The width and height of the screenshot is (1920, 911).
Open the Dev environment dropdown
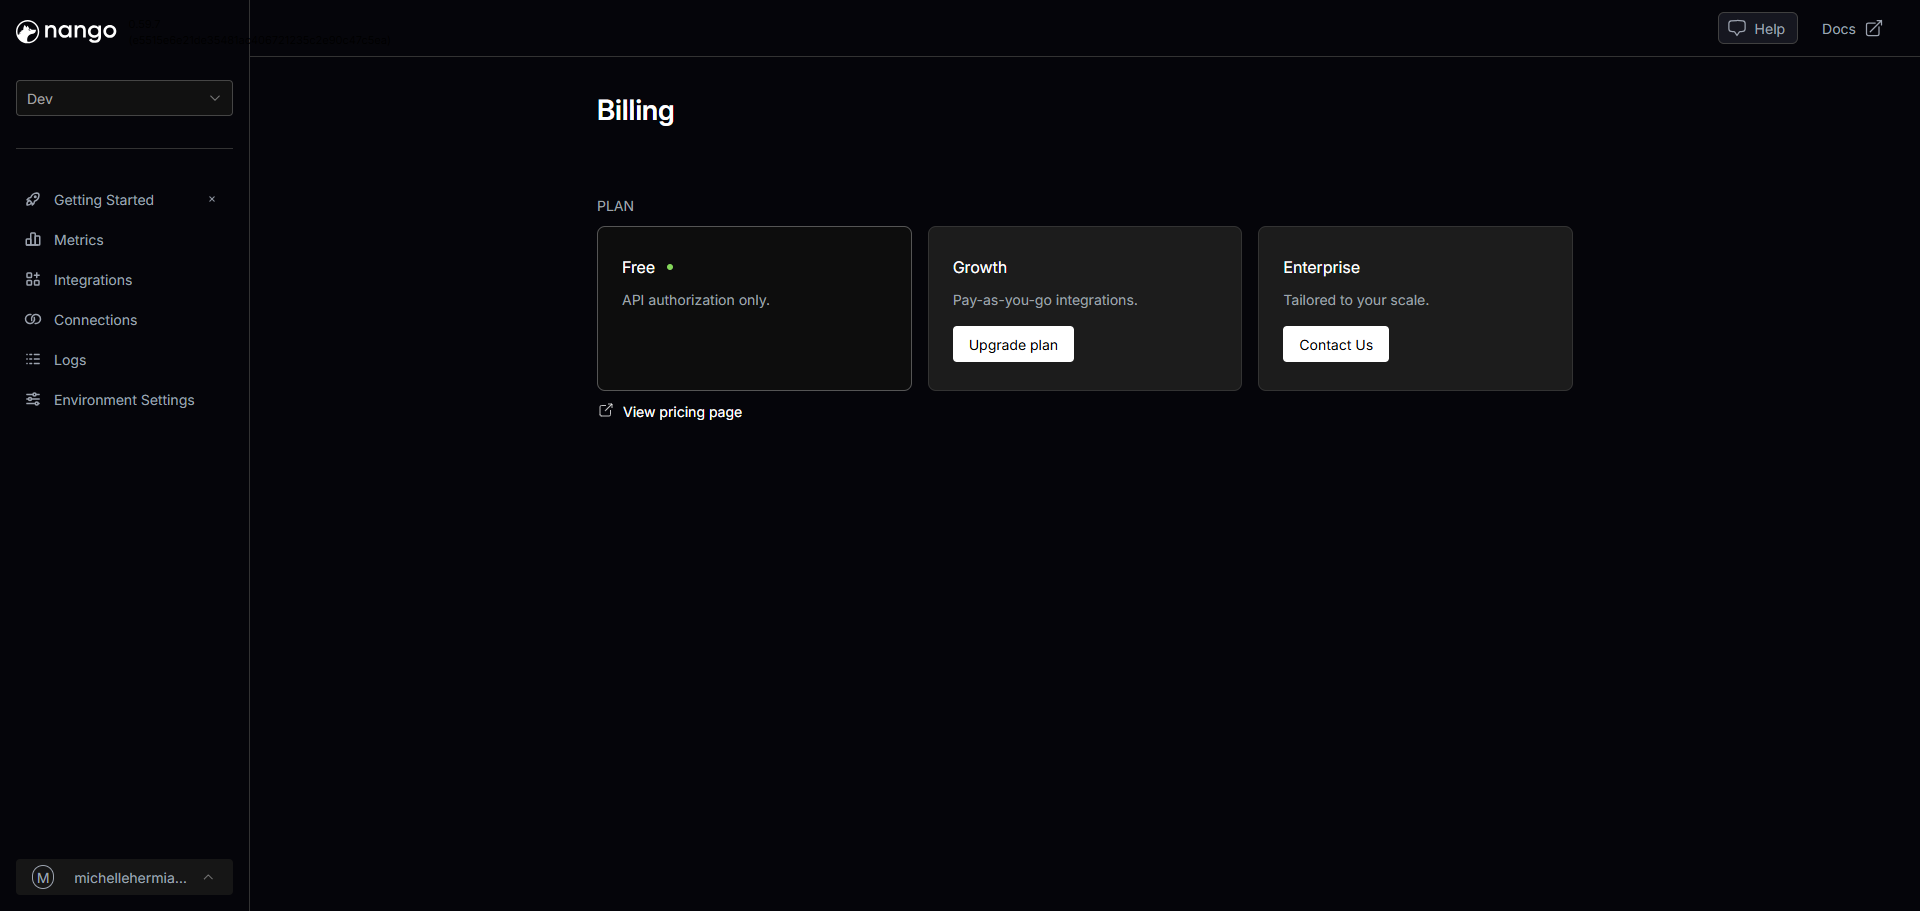[124, 98]
